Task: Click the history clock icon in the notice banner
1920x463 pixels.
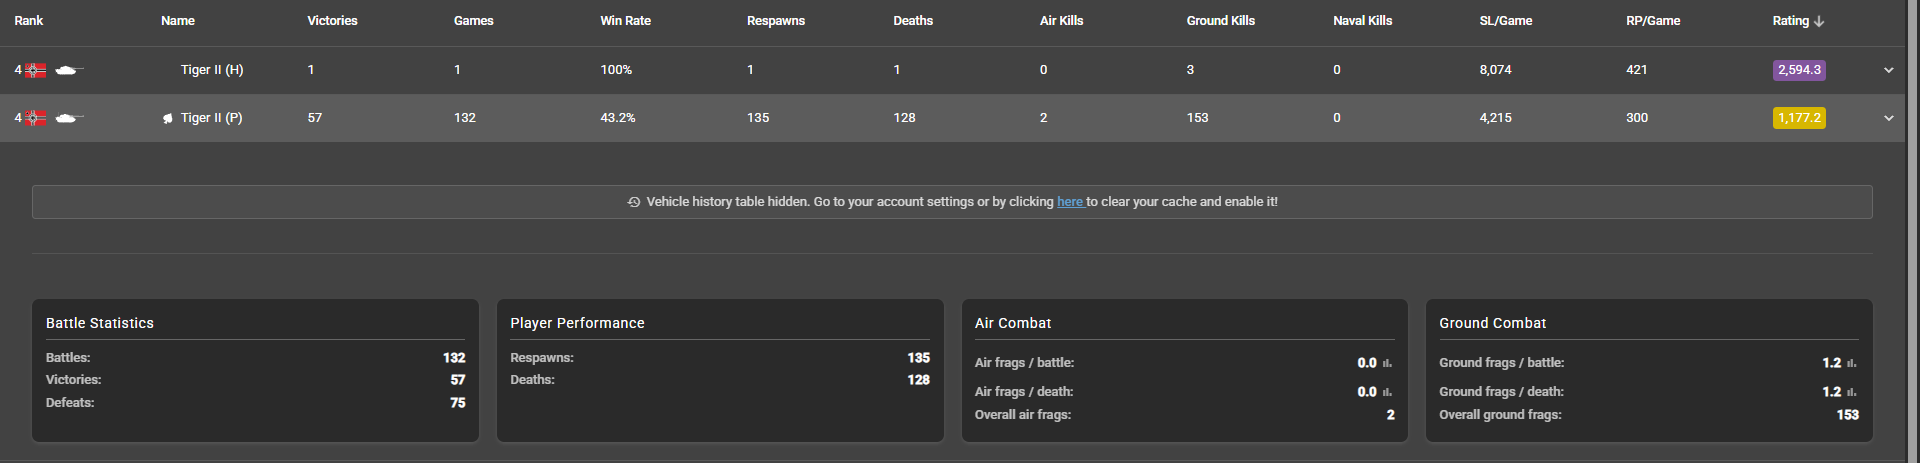Action: (634, 202)
